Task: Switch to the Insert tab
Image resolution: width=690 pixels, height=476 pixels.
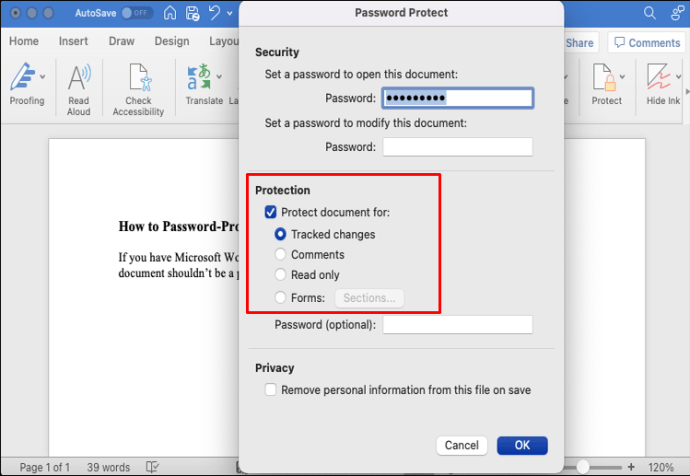Action: click(73, 42)
